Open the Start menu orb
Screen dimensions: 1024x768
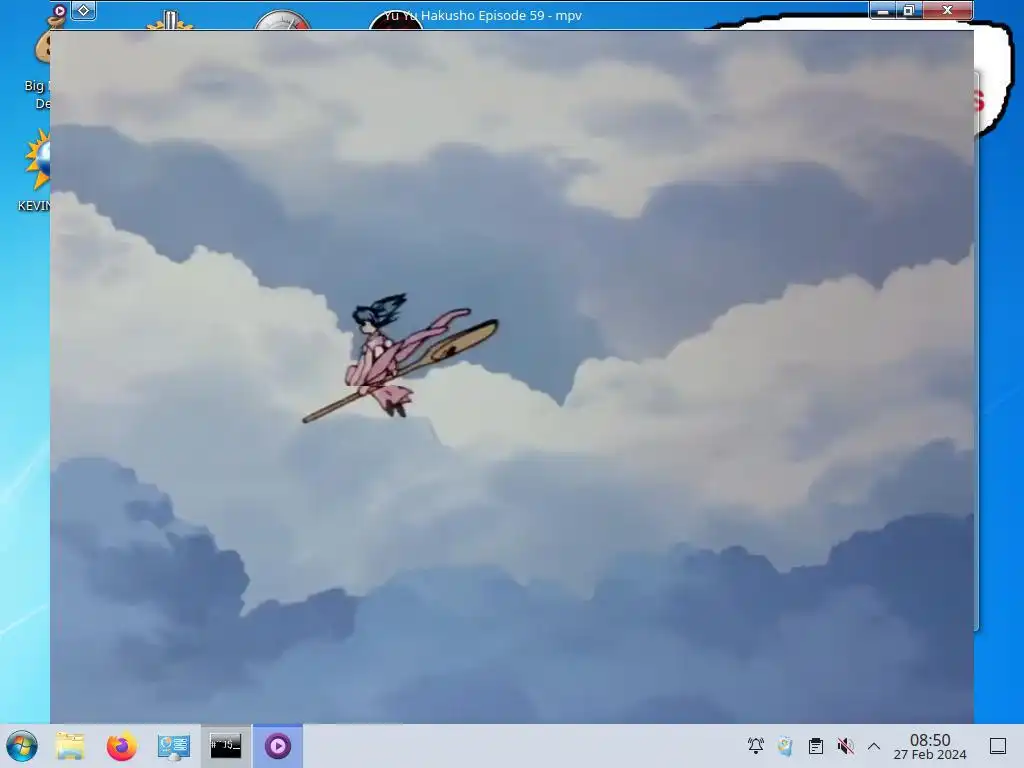point(22,746)
